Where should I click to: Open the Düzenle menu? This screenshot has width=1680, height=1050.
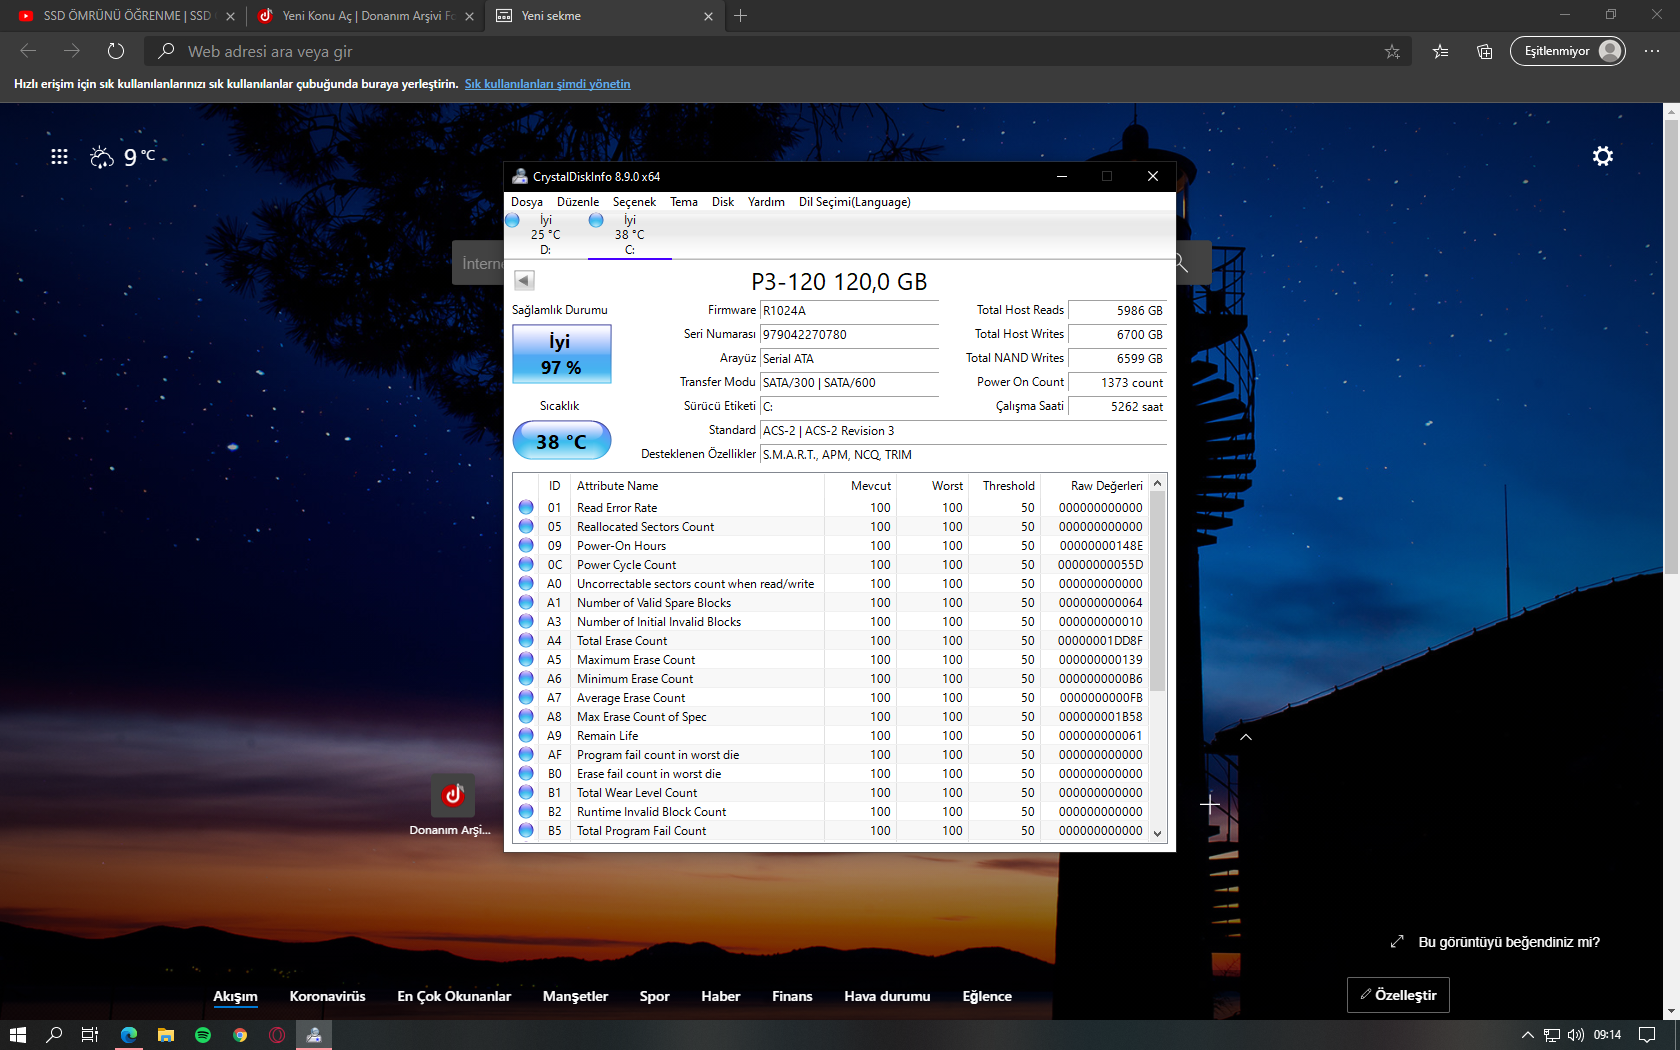578,202
